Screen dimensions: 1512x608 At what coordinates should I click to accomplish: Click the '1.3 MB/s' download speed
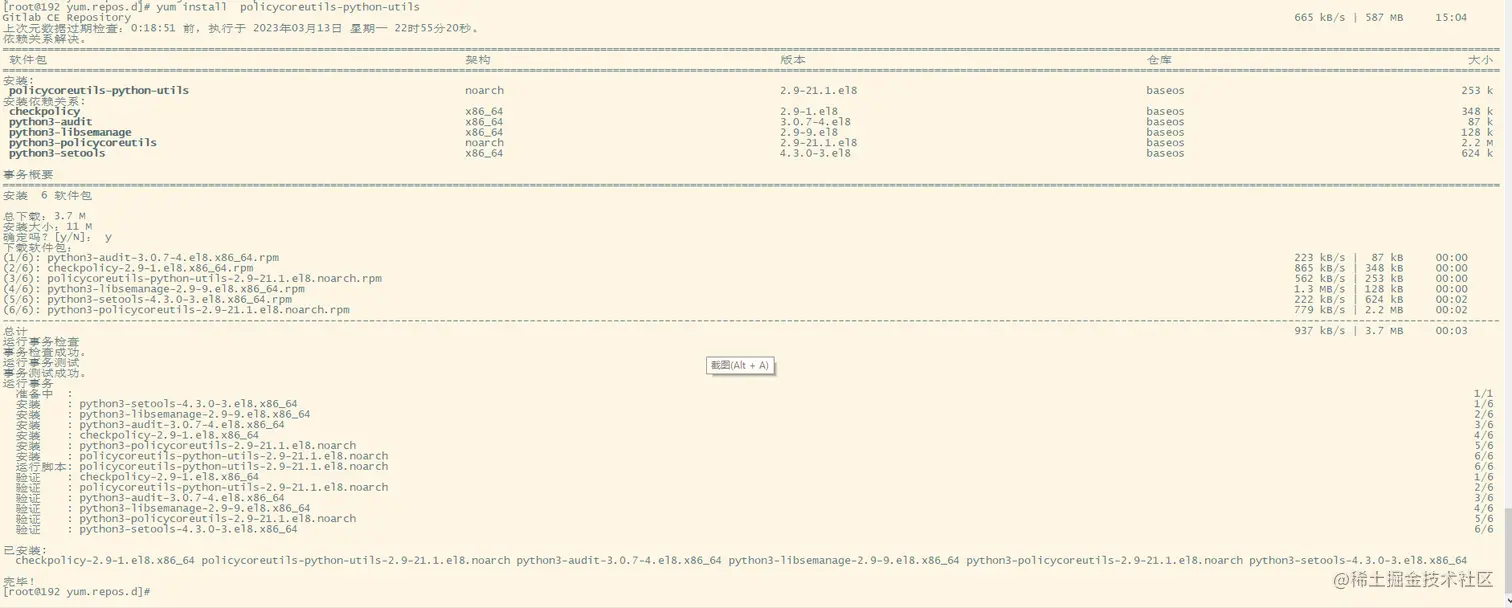coord(1319,289)
